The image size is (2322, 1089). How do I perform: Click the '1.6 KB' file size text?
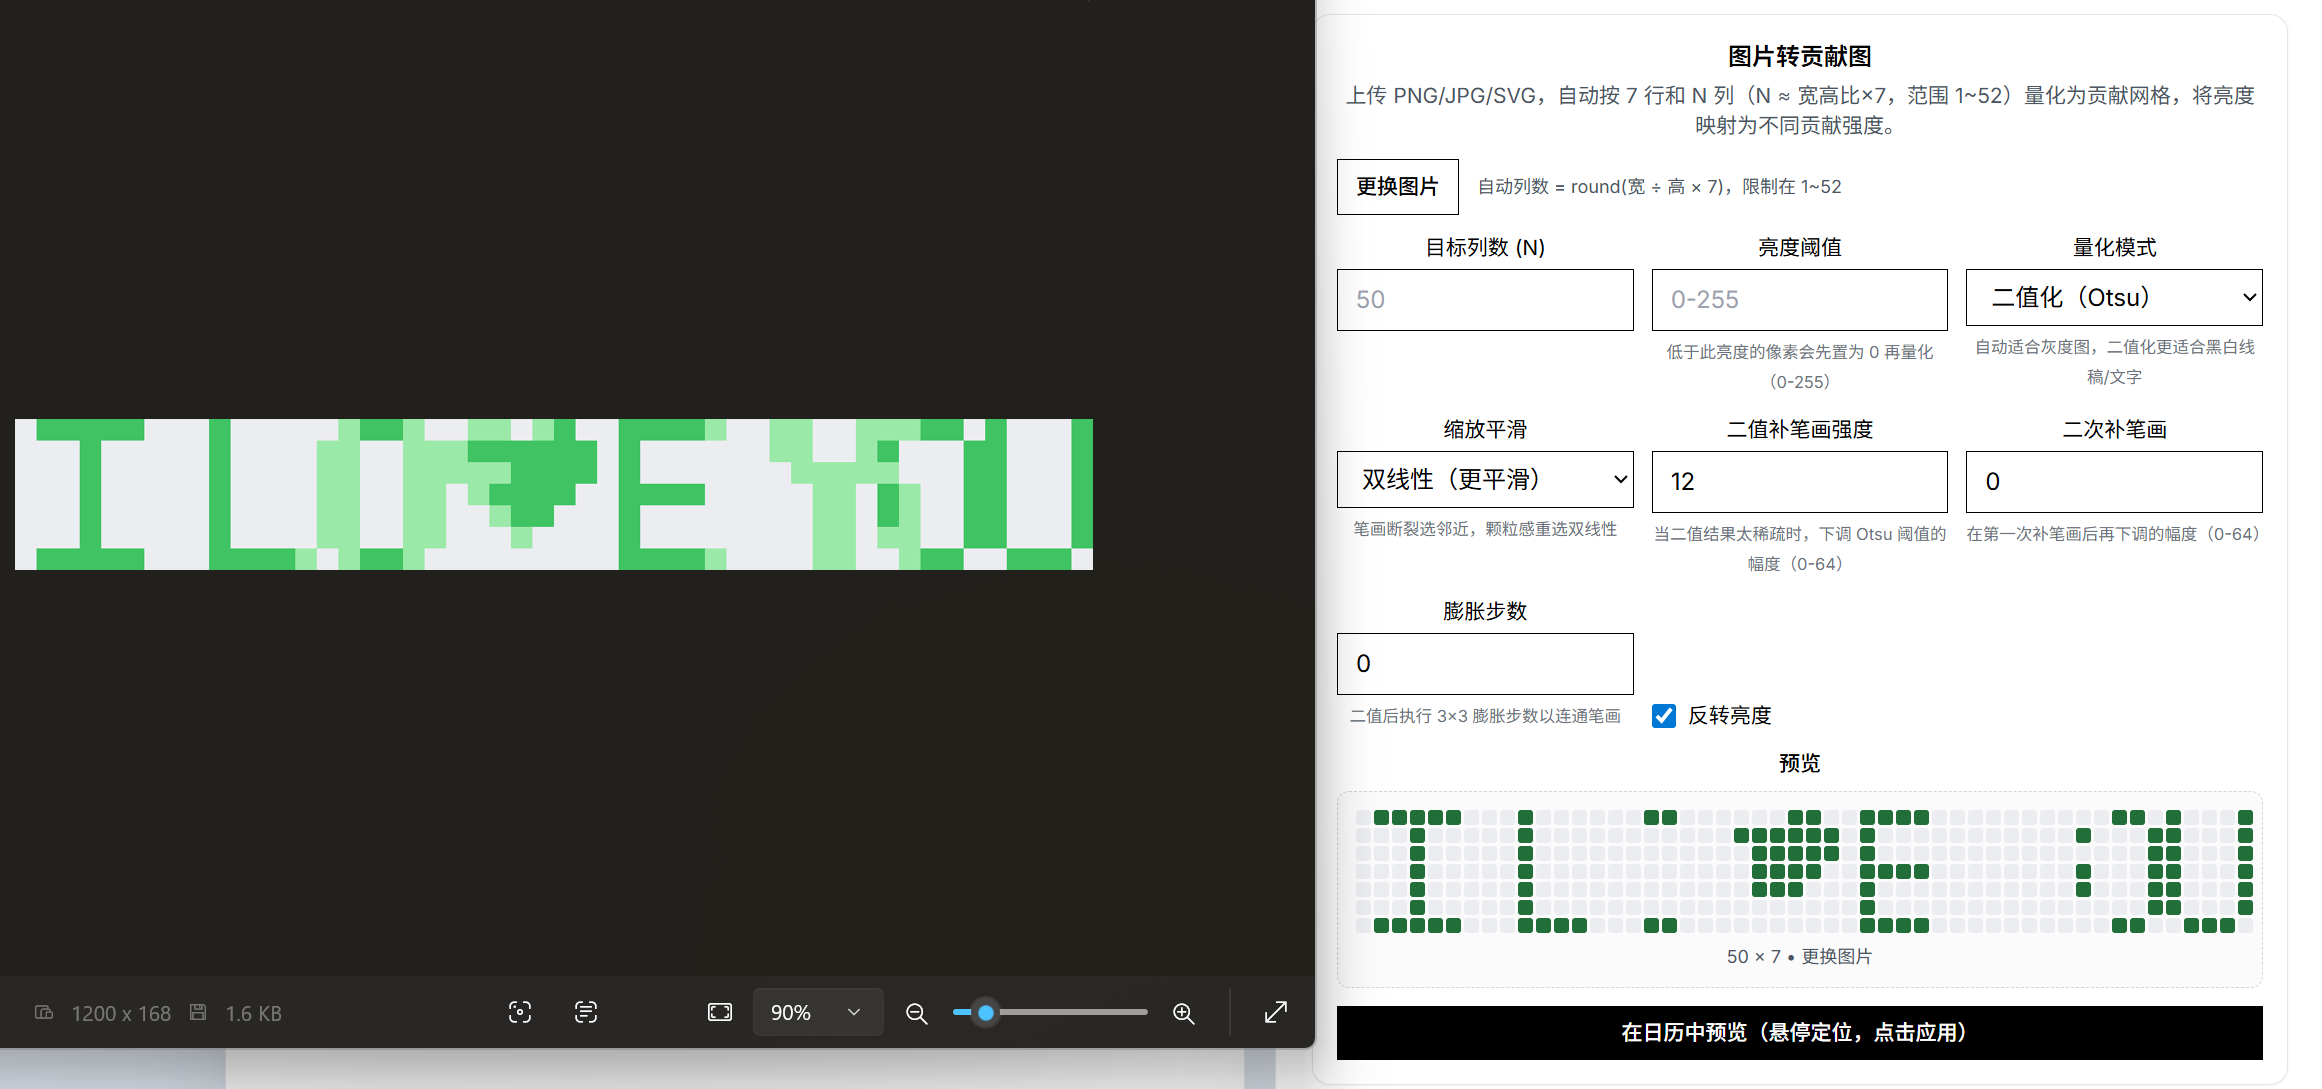point(253,1014)
